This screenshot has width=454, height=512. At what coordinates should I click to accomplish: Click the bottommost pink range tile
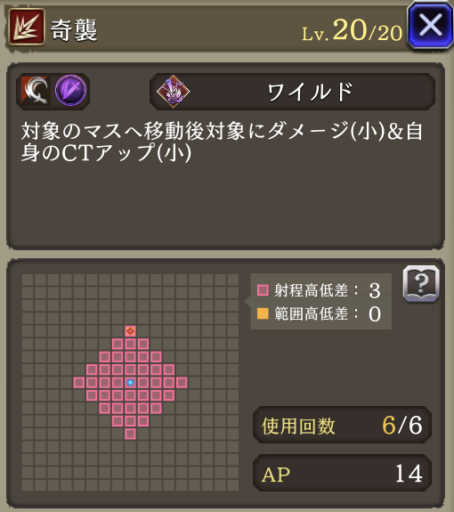point(130,434)
